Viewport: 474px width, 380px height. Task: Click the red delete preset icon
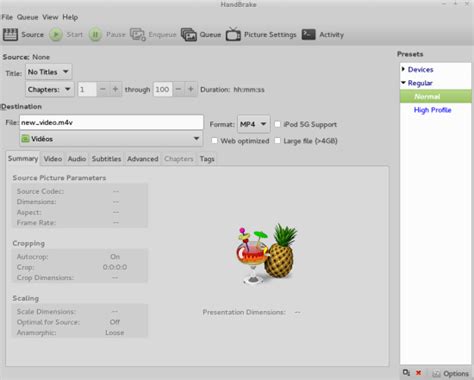(419, 373)
